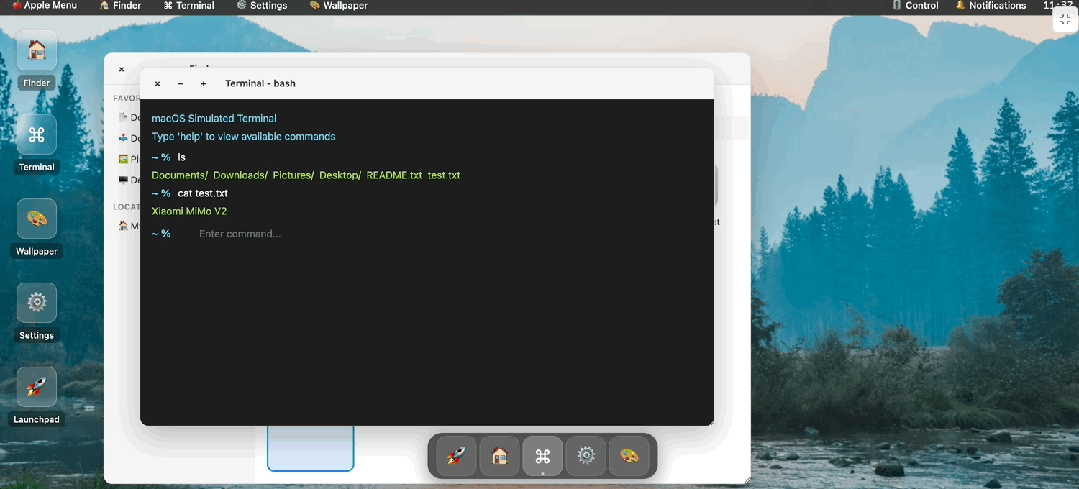Toggle fullscreen with the top-right corner button
1079x489 pixels.
(x=1065, y=18)
